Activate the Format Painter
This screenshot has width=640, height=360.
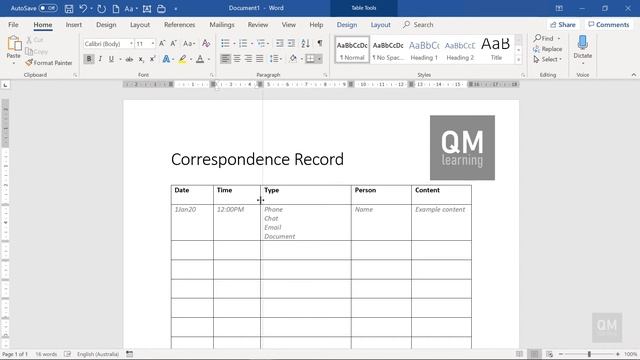coord(49,63)
